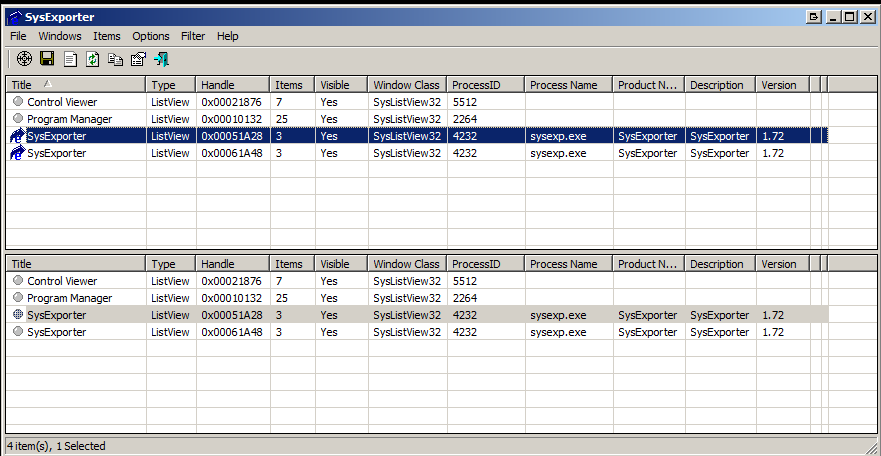Click the blank document report toolbar icon
The width and height of the screenshot is (881, 456).
click(70, 59)
